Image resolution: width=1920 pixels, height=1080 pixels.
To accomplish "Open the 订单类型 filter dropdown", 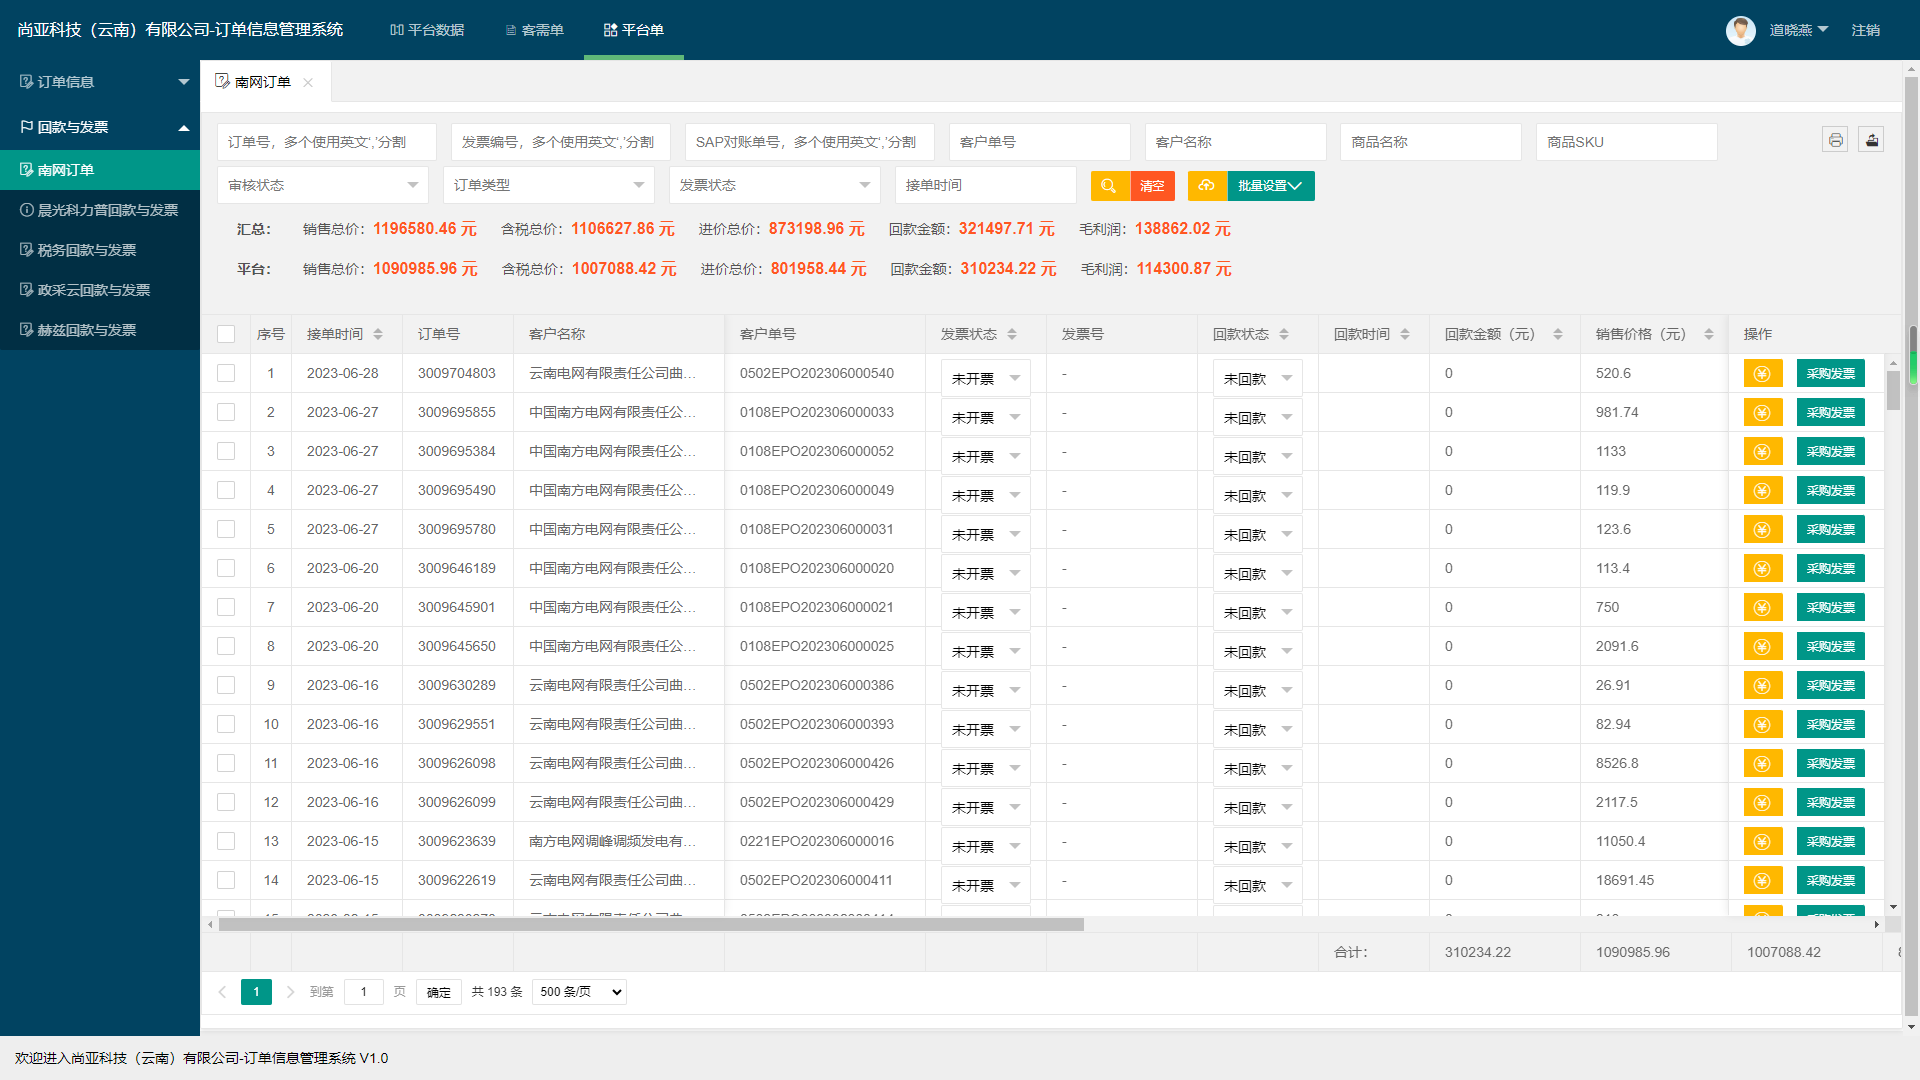I will pyautogui.click(x=549, y=185).
